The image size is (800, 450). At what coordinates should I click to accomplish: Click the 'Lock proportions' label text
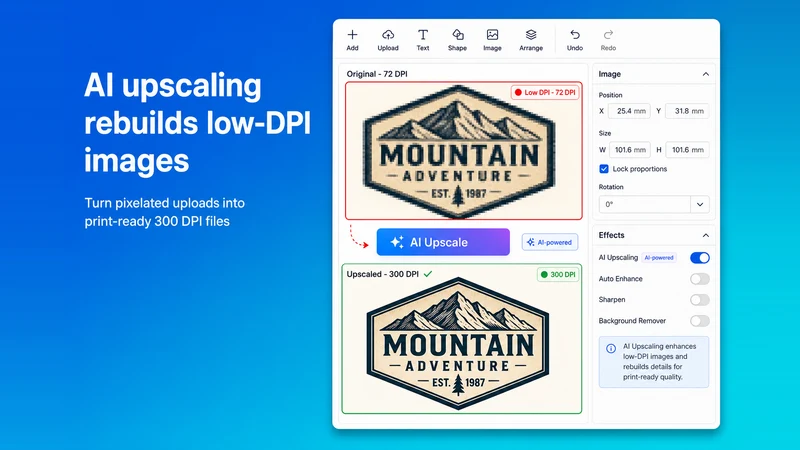pyautogui.click(x=640, y=169)
